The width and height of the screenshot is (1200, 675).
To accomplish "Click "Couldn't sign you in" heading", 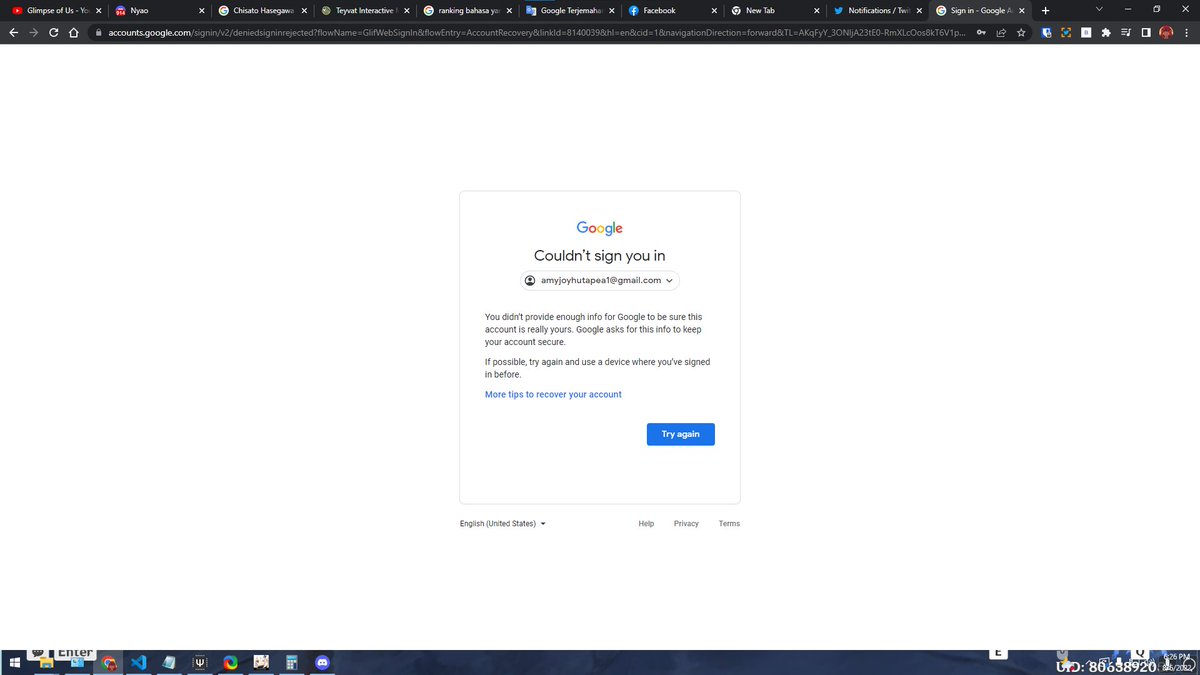I will (x=600, y=256).
